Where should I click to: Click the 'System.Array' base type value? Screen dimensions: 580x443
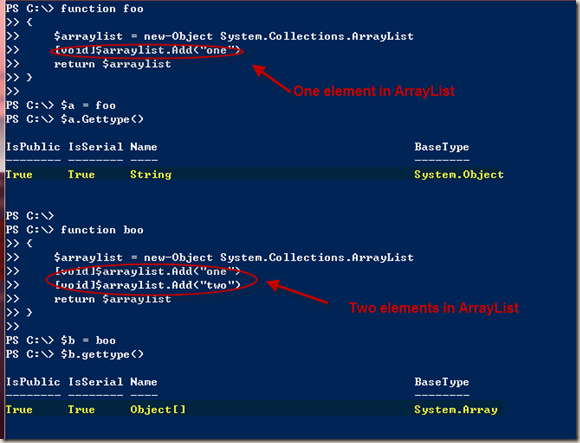pyautogui.click(x=456, y=409)
